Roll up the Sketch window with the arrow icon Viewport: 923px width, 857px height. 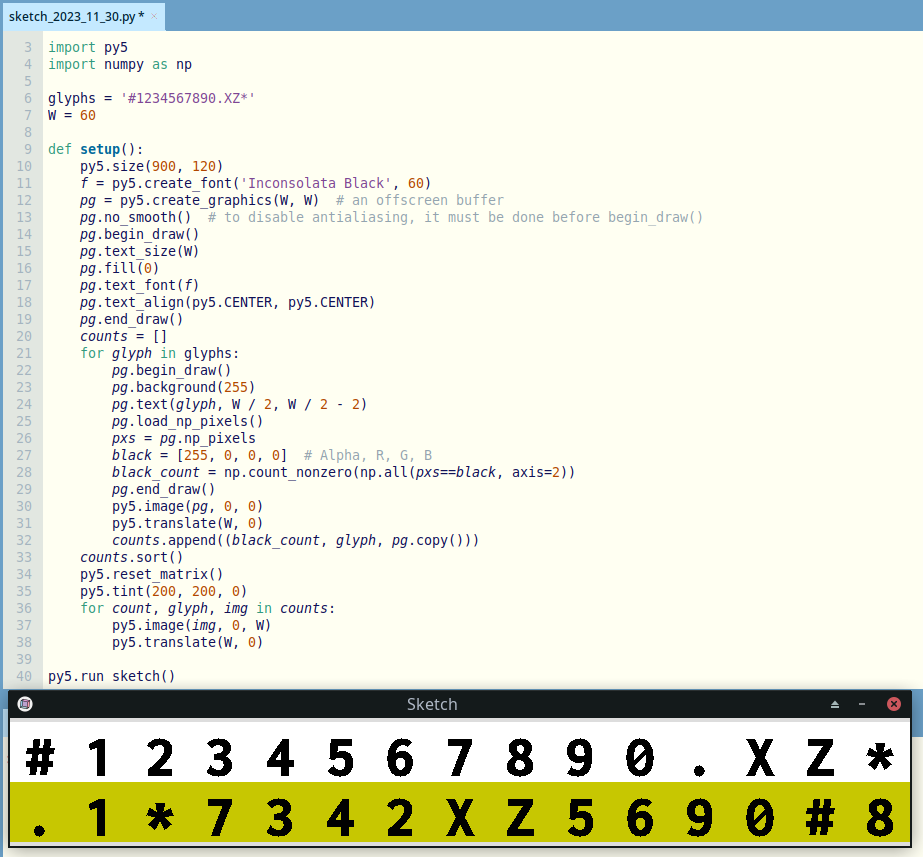[x=835, y=704]
